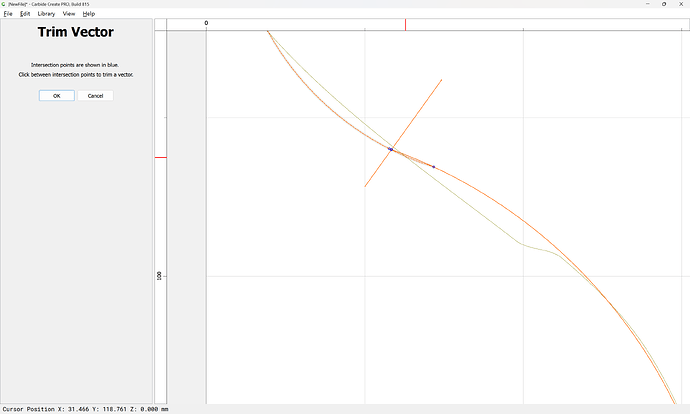
Task: Open the Library menu
Action: pos(46,14)
